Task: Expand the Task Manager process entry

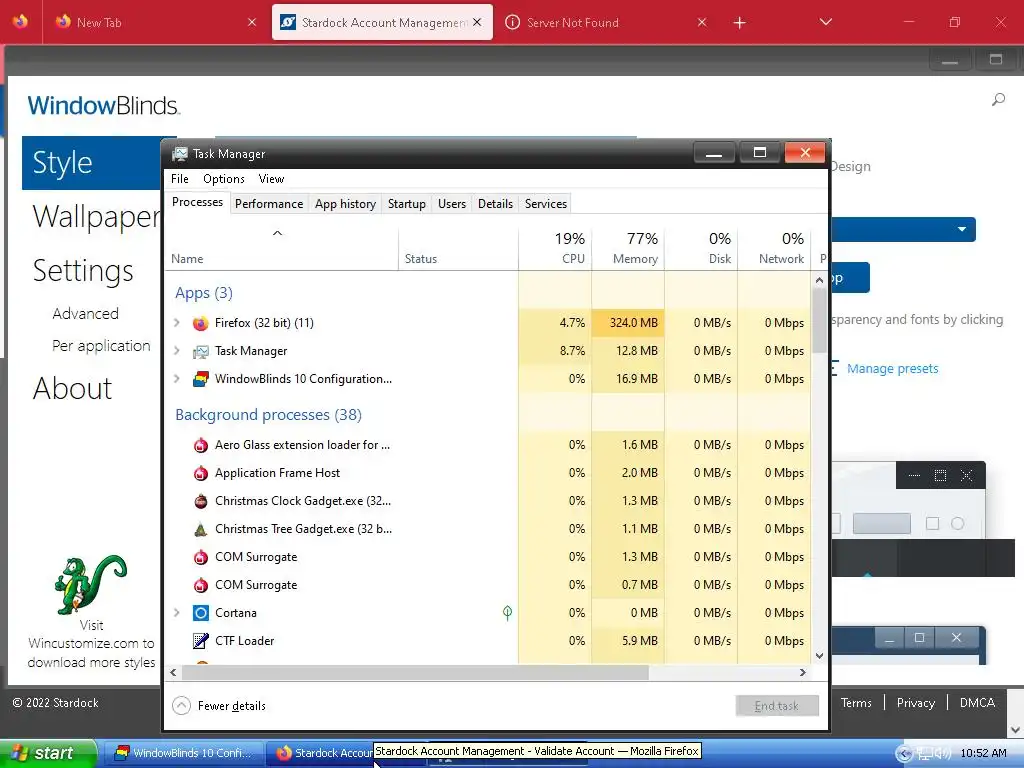Action: (x=176, y=351)
